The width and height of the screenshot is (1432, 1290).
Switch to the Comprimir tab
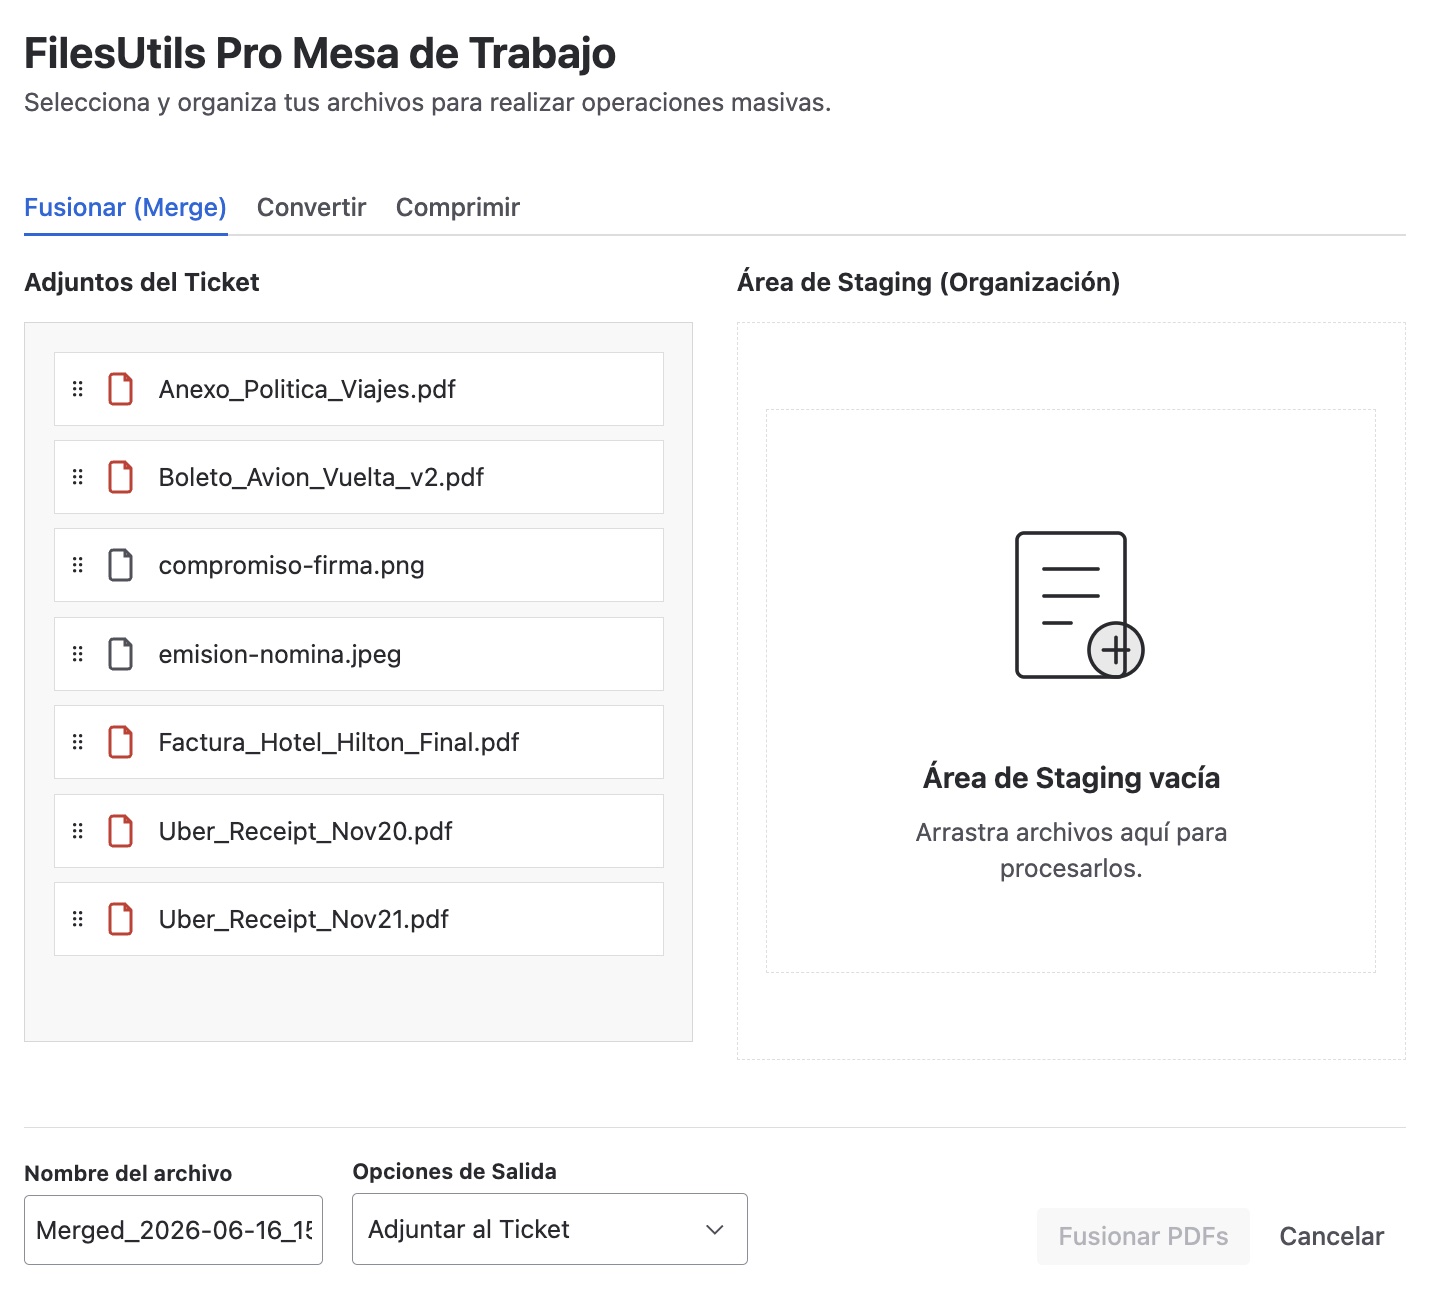pos(458,207)
